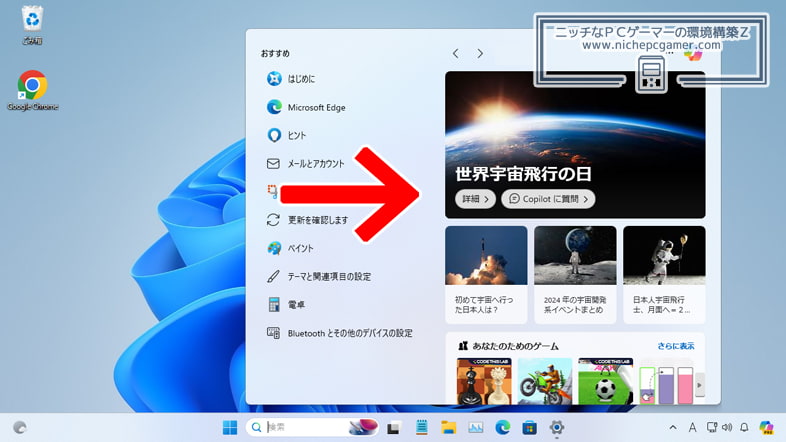Open the color tube sorting game thumbnail
The image size is (786, 442).
pos(666,381)
